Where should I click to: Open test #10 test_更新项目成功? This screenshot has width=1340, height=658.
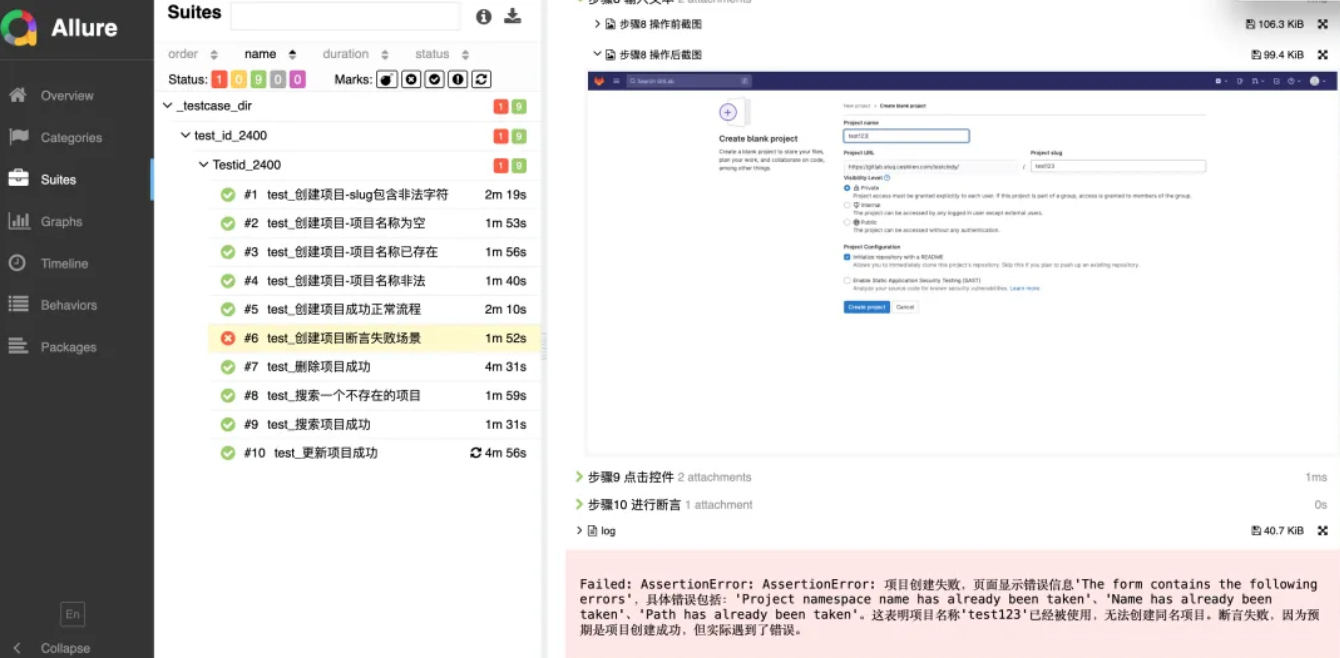374,453
